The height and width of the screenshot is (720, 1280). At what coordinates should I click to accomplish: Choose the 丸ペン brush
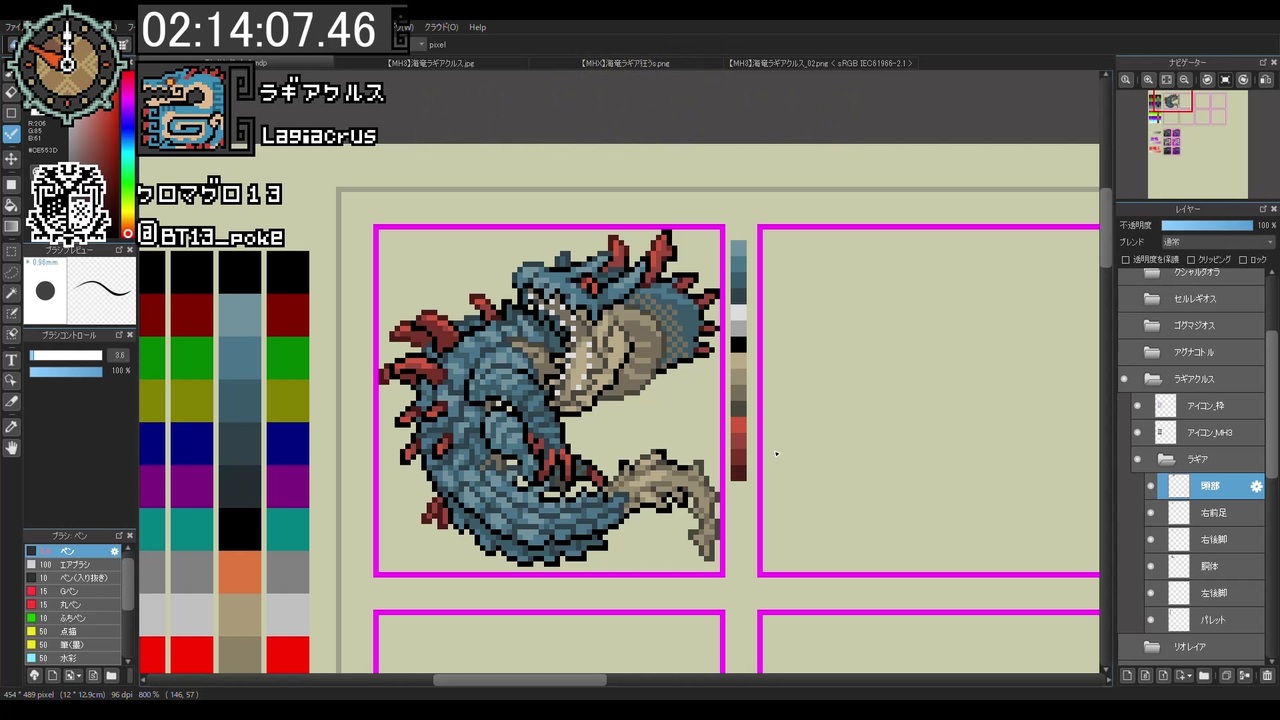pos(73,605)
